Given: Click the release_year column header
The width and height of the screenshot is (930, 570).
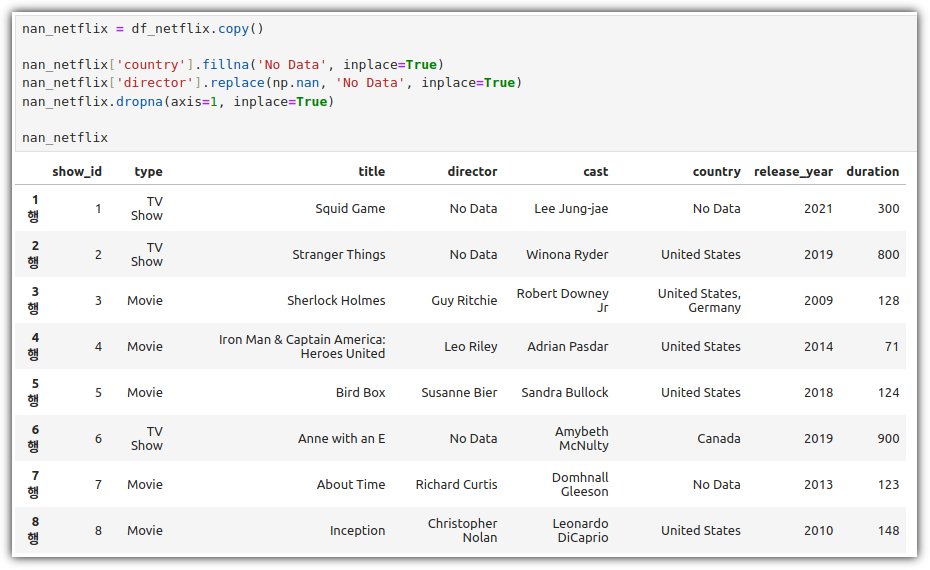Looking at the screenshot, I should click(x=794, y=171).
